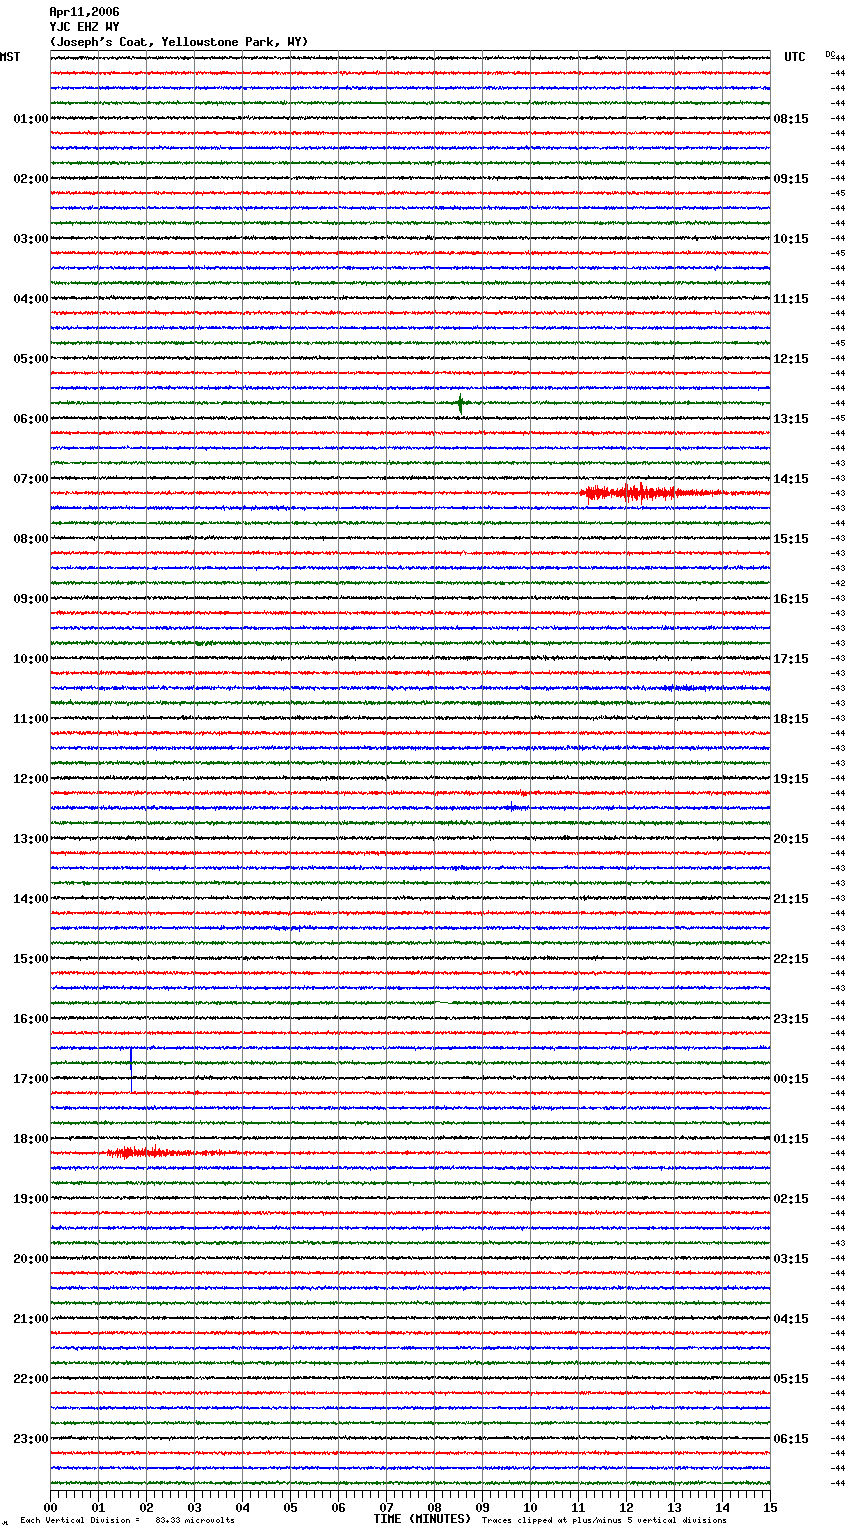This screenshot has height=1534, width=850.
Task: Click the "13:15" UTC time label
Action: click(x=791, y=419)
